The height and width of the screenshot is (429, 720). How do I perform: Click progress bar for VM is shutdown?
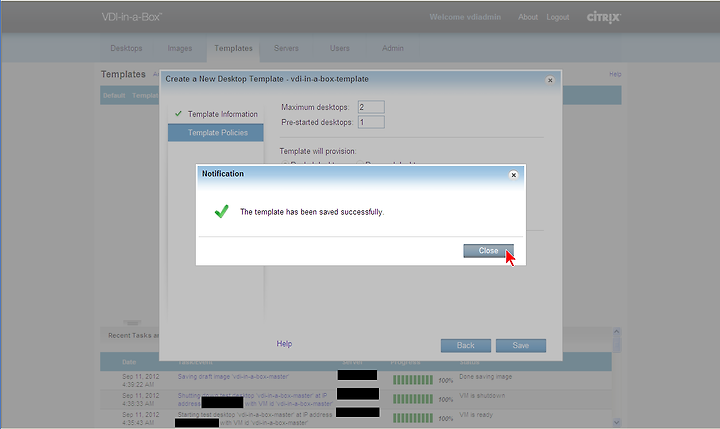(x=412, y=399)
